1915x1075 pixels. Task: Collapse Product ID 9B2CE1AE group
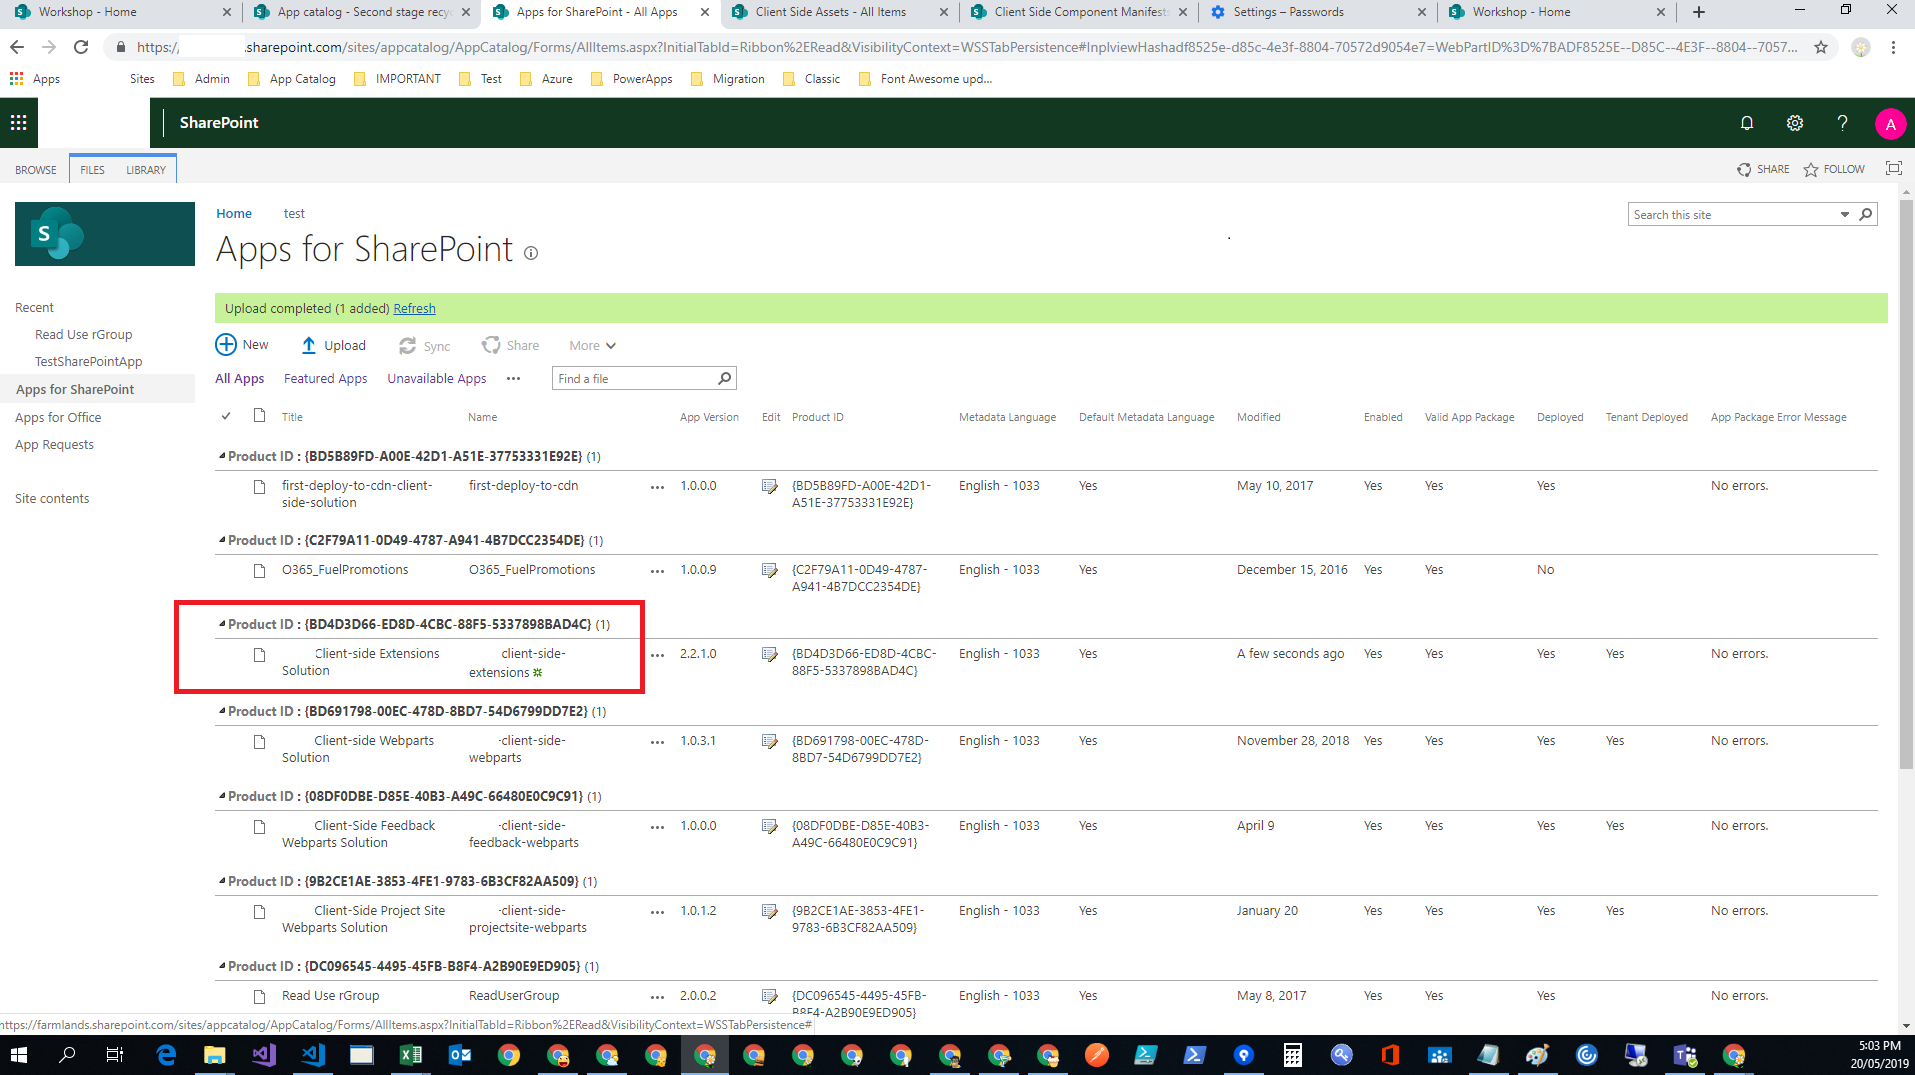(222, 881)
